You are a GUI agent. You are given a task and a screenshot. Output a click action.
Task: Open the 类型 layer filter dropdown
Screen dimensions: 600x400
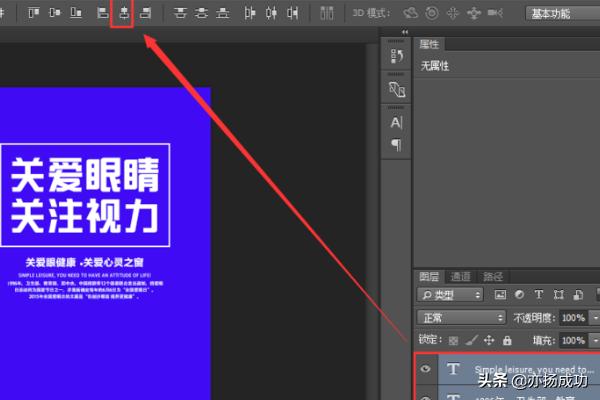[450, 295]
